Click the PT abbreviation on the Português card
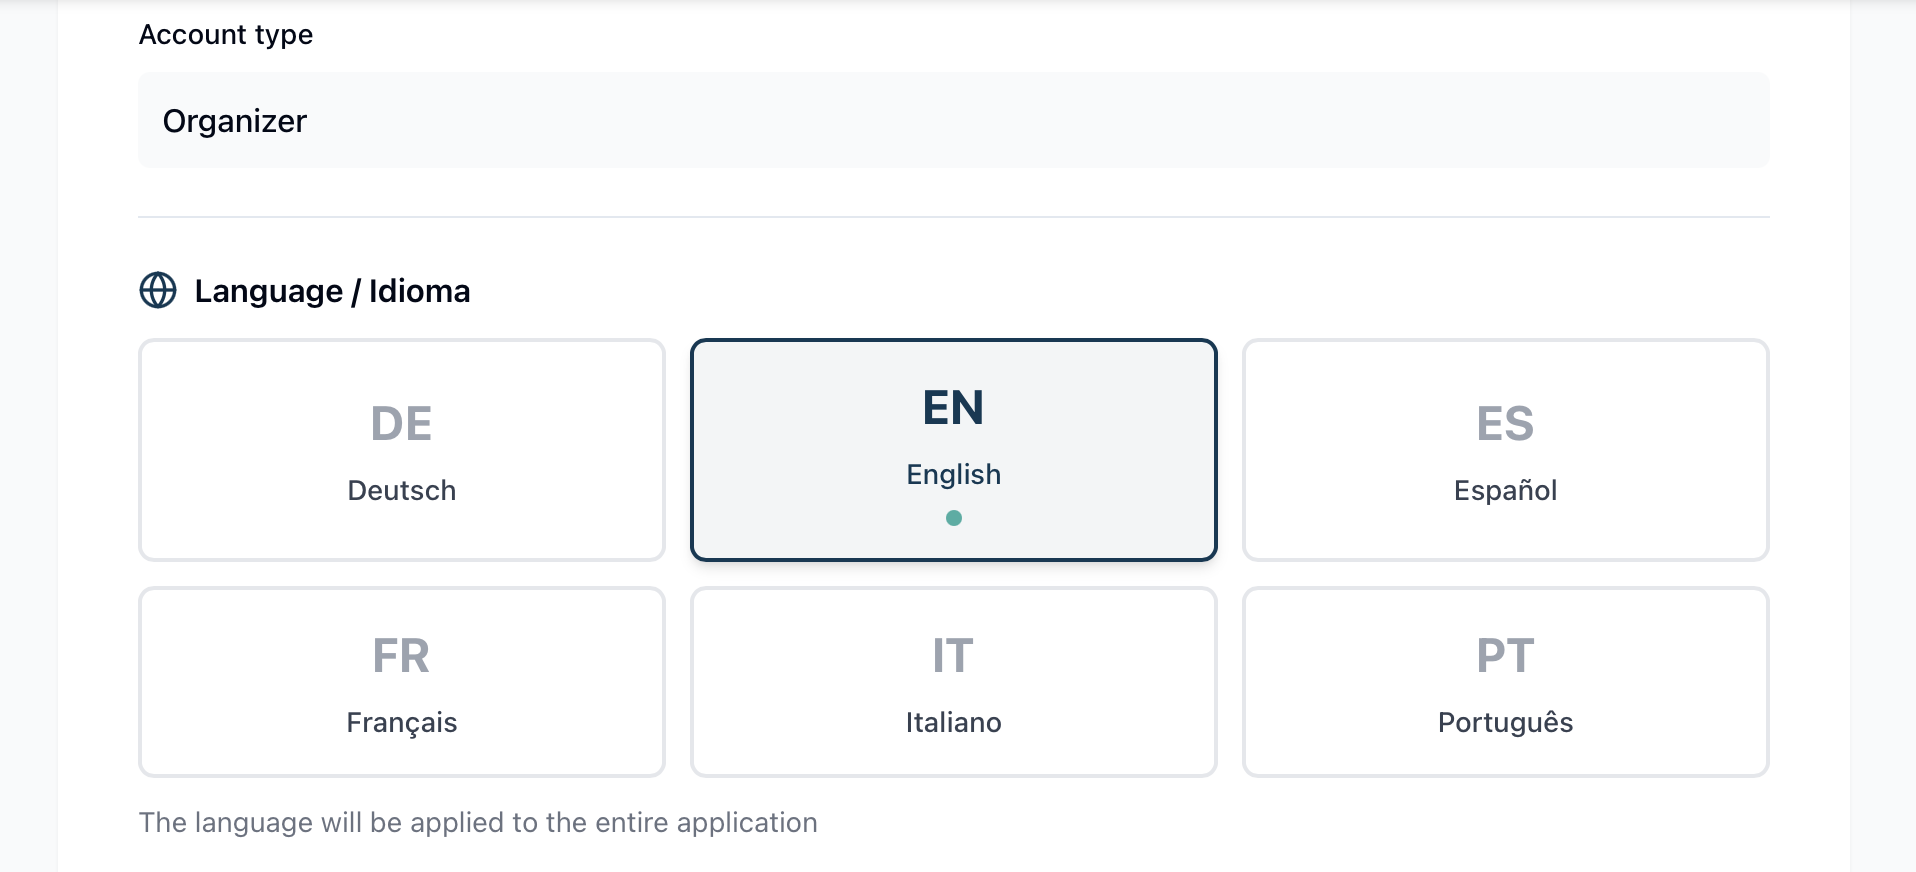 (x=1504, y=655)
